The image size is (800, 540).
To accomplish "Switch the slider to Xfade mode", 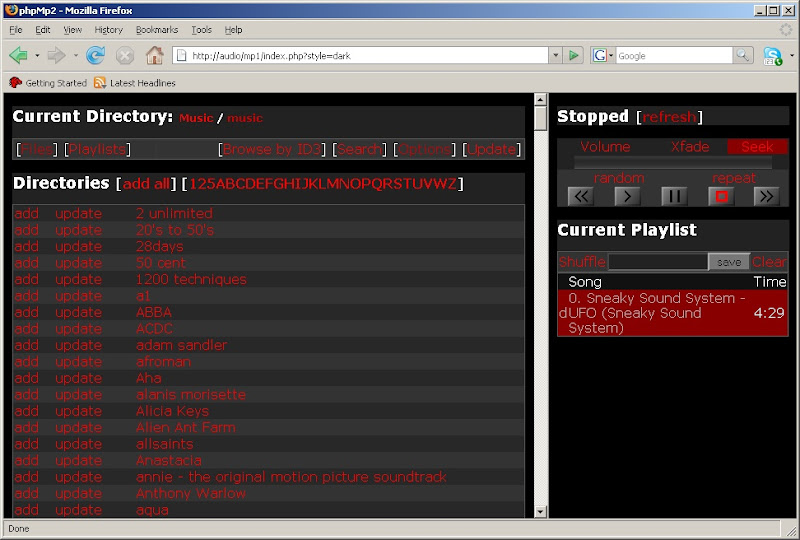I will (690, 147).
